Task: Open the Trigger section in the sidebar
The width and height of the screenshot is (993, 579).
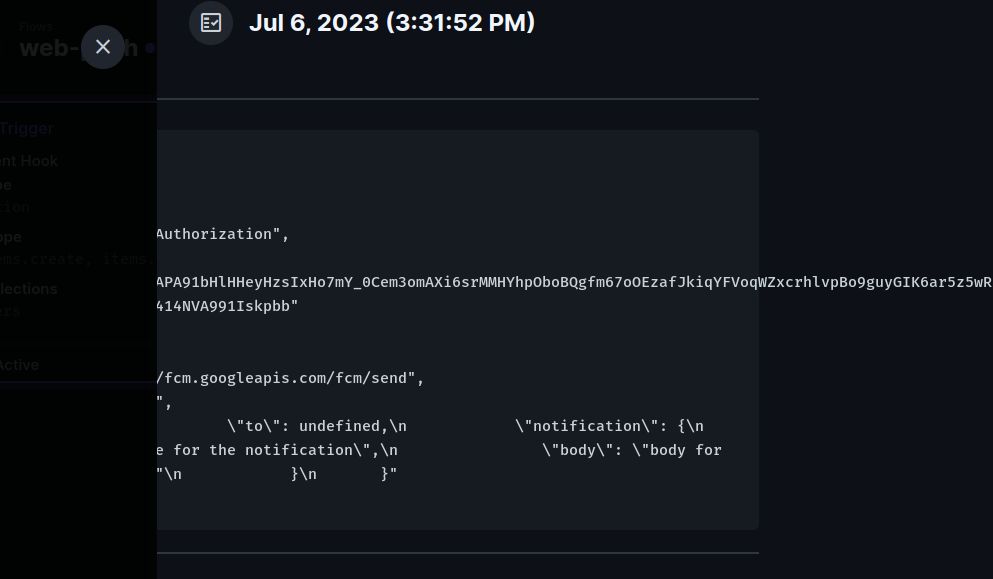Action: pyautogui.click(x=27, y=128)
